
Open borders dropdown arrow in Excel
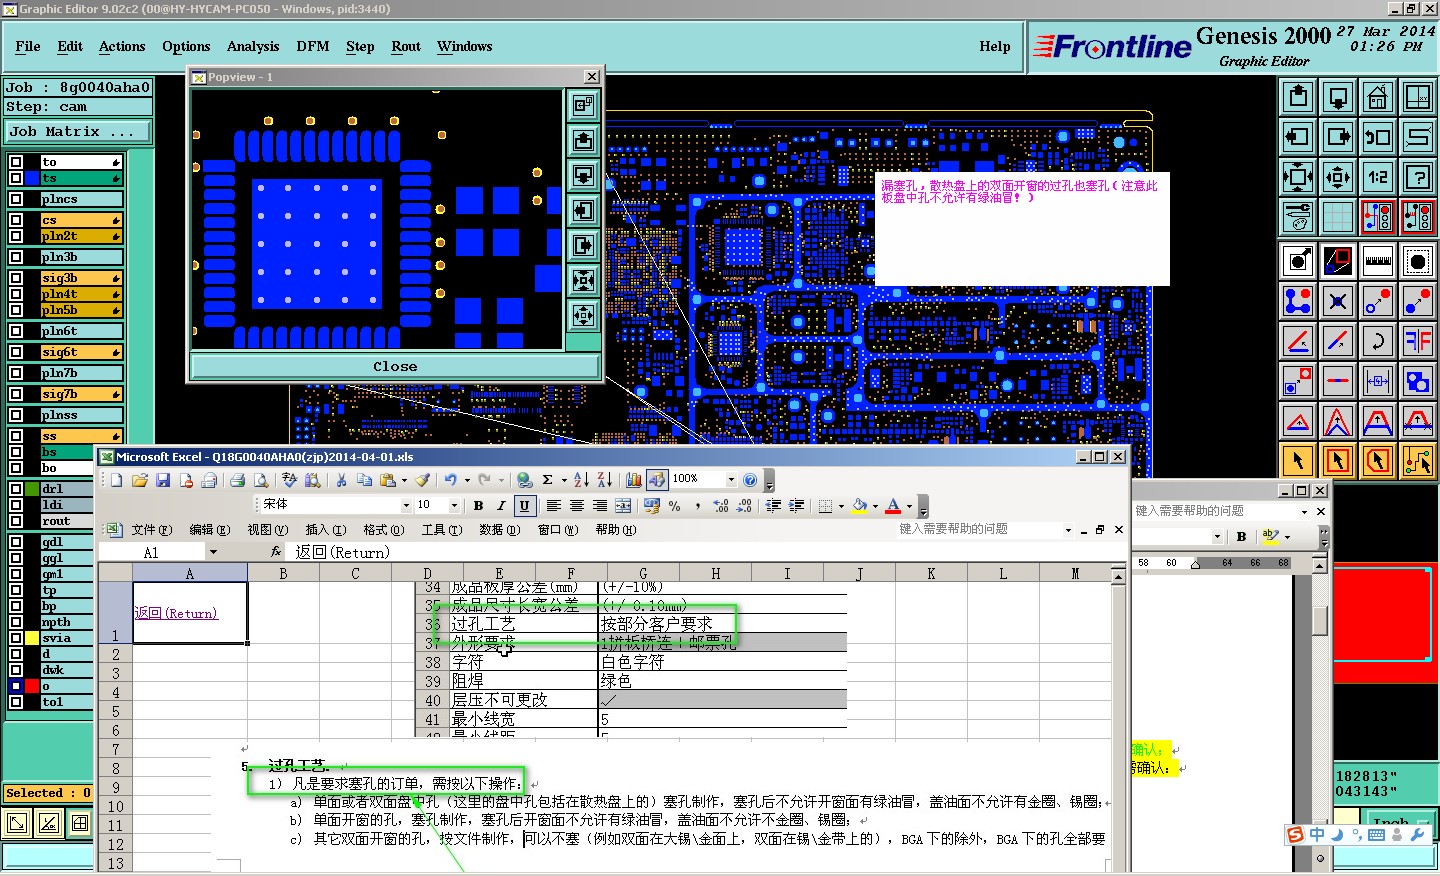[x=841, y=506]
